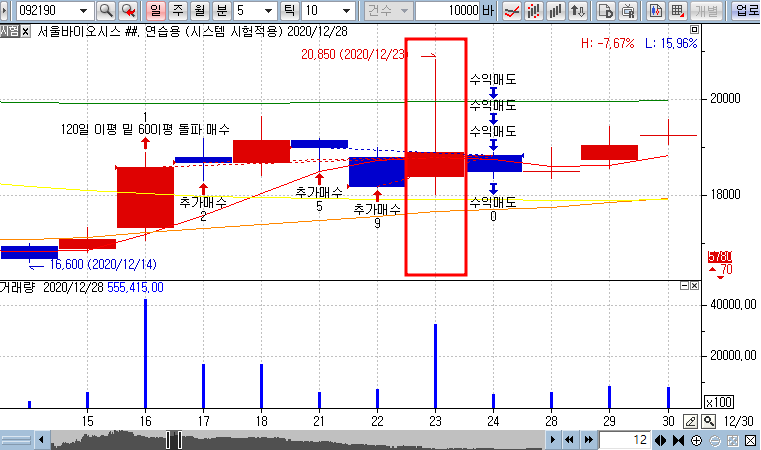
Task: Click the zoom-in plus circle icon
Action: pos(696,440)
